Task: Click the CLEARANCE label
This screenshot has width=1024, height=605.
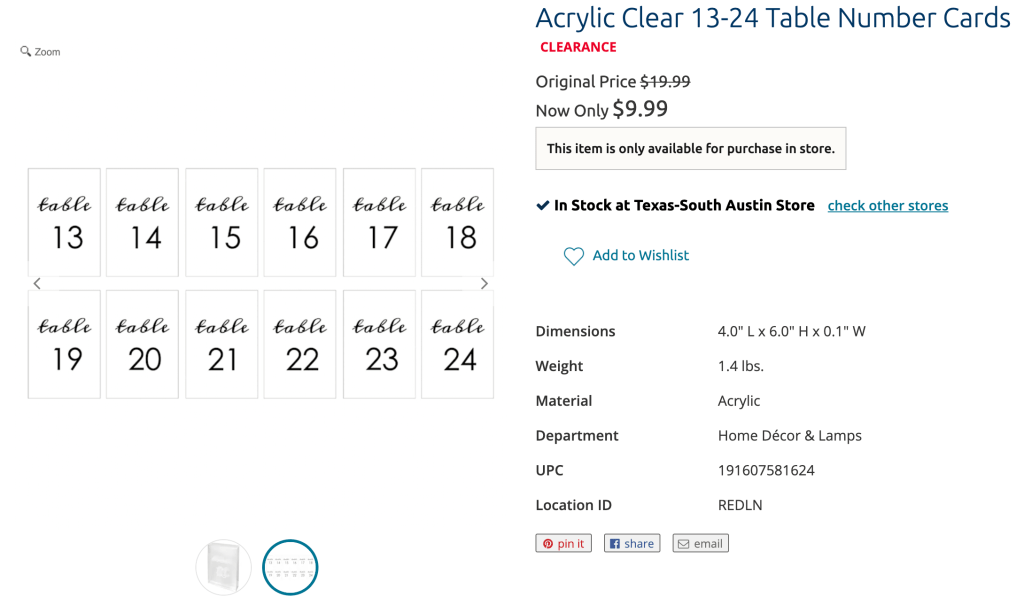Action: pyautogui.click(x=578, y=47)
